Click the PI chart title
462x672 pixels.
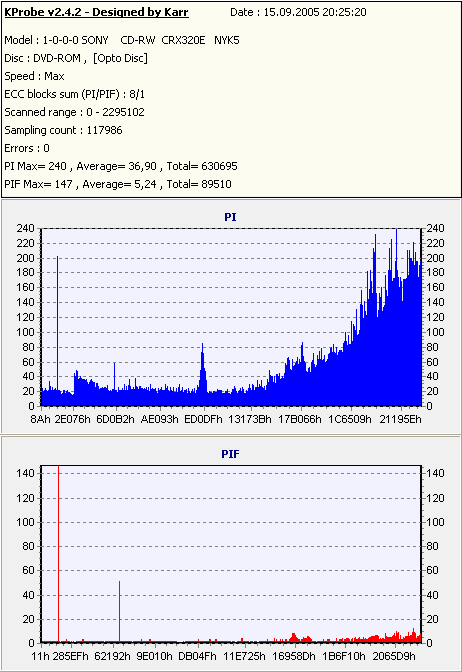point(230,217)
